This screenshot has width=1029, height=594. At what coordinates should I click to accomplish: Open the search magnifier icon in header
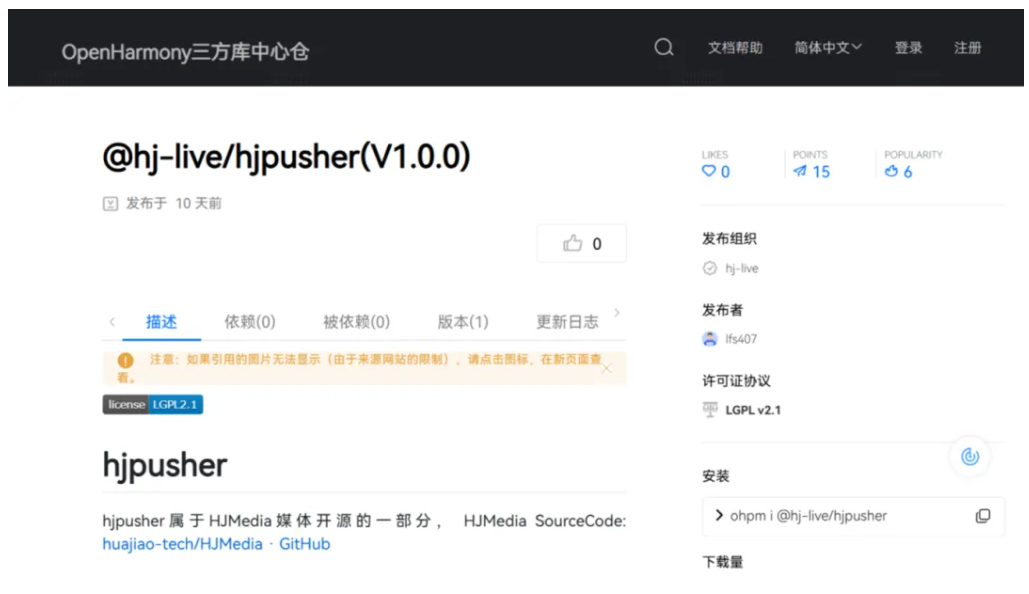point(663,47)
